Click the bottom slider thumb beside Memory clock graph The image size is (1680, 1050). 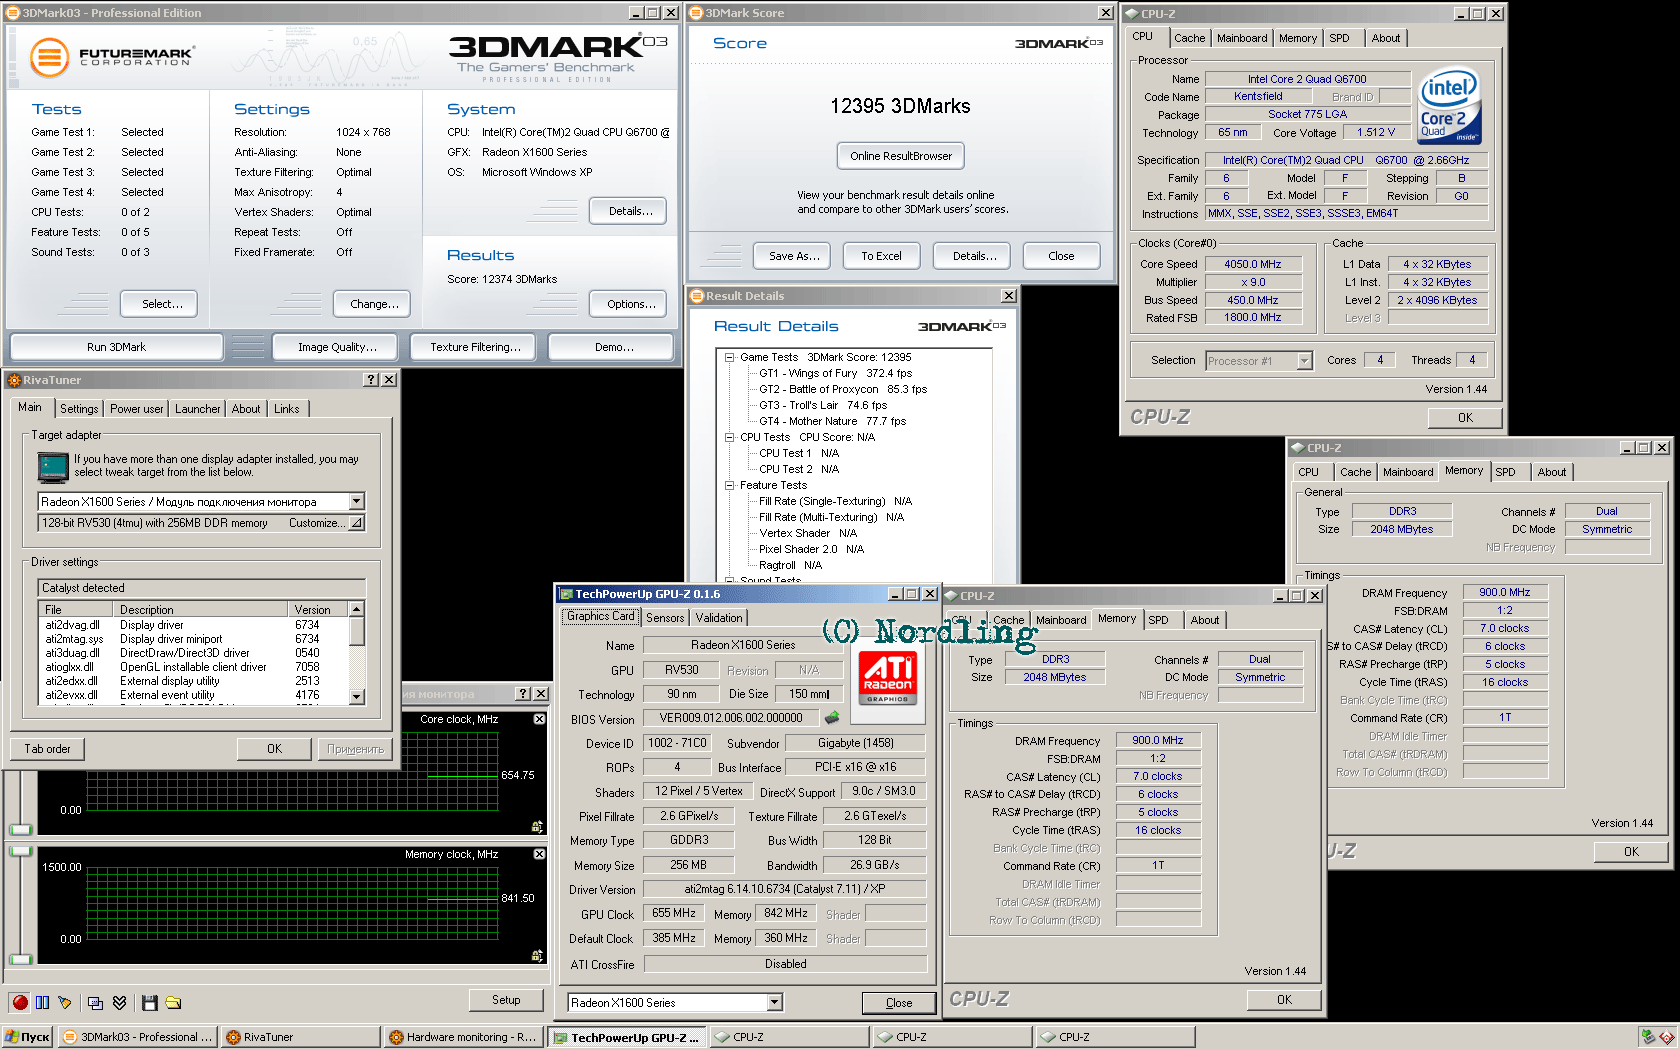[21, 957]
